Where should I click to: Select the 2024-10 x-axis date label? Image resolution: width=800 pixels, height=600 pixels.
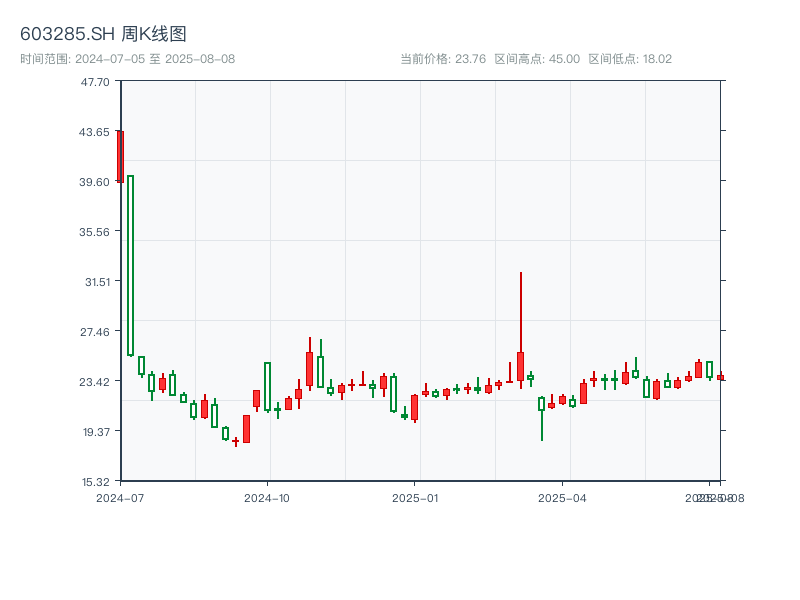pyautogui.click(x=267, y=497)
